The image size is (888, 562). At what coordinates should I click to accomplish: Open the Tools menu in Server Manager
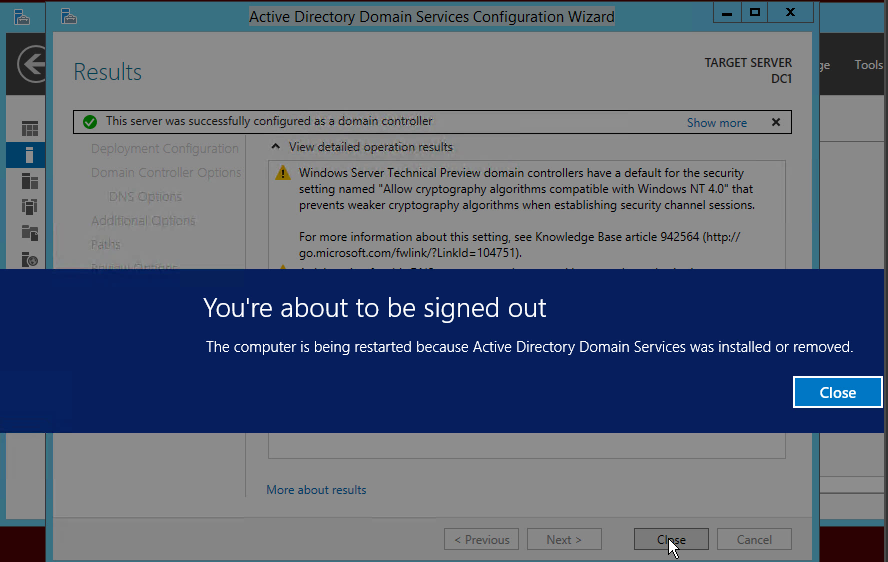[868, 65]
